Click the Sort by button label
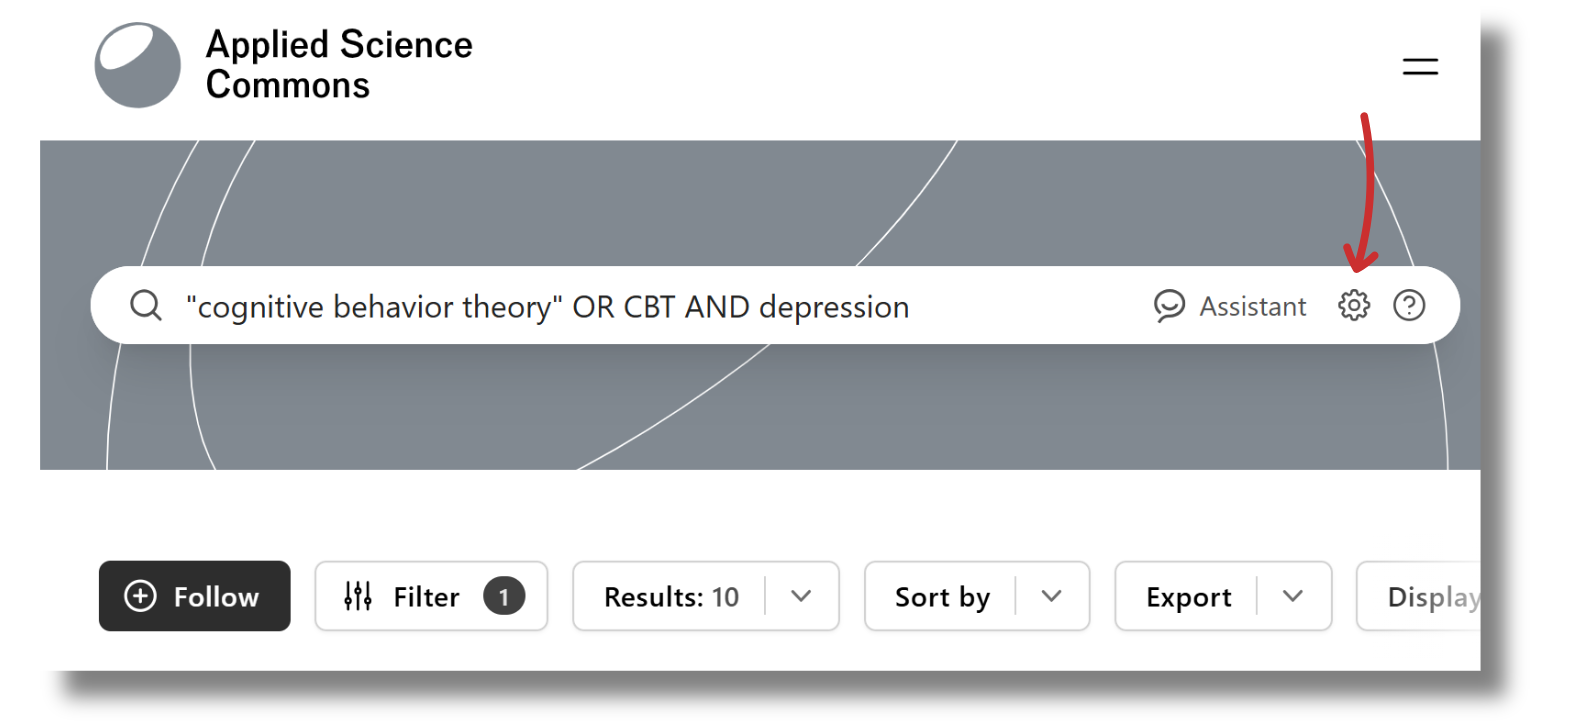This screenshot has width=1570, height=727. (942, 597)
